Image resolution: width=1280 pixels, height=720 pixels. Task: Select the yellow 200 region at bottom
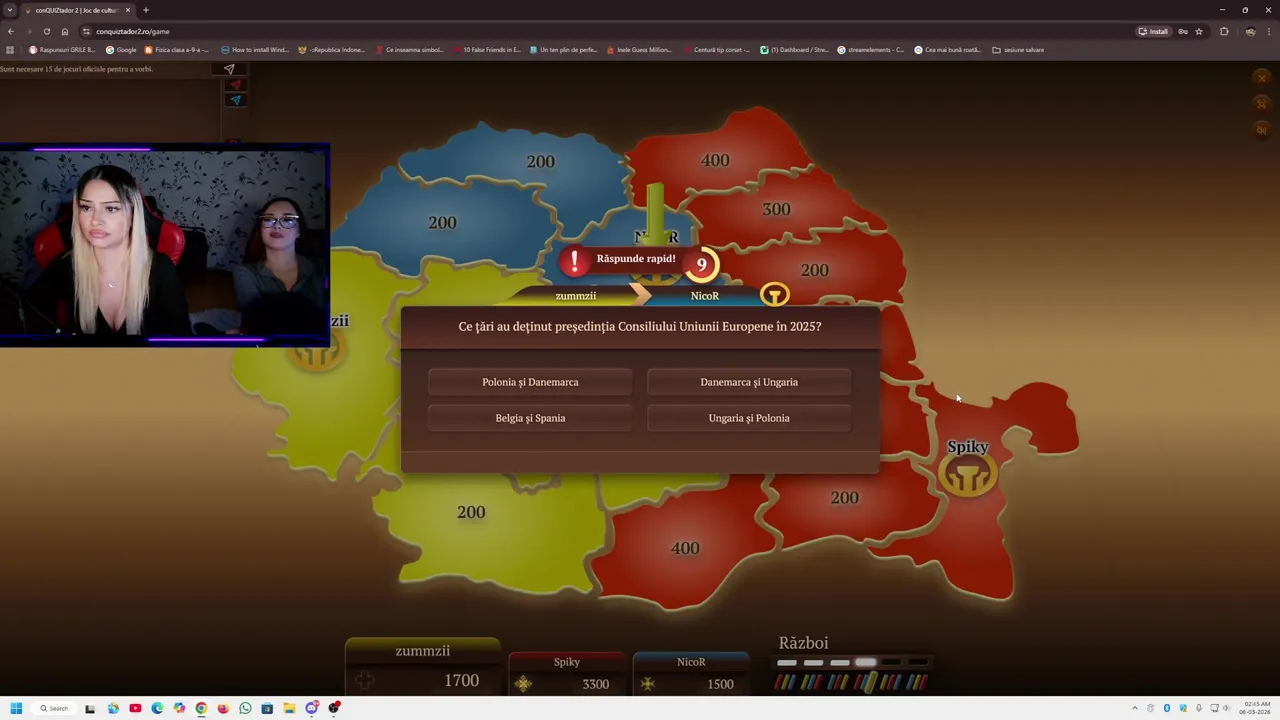tap(471, 512)
